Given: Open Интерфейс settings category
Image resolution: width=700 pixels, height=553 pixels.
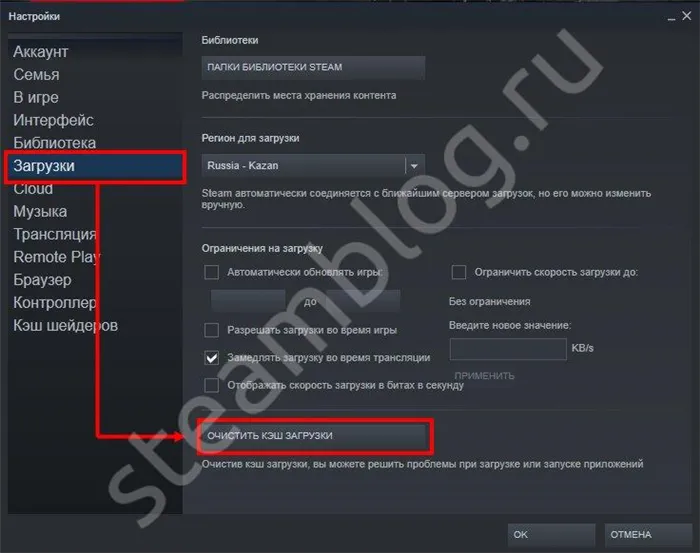Looking at the screenshot, I should tap(53, 120).
